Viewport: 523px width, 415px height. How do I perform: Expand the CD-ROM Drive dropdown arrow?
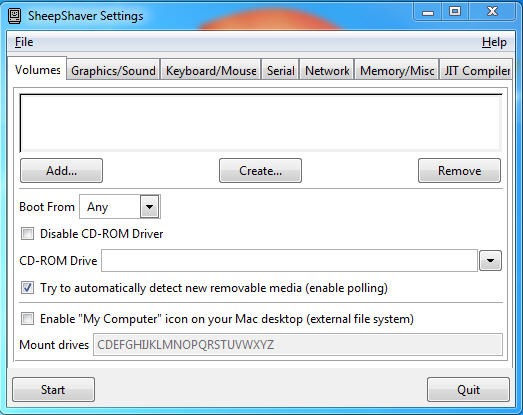[x=490, y=260]
